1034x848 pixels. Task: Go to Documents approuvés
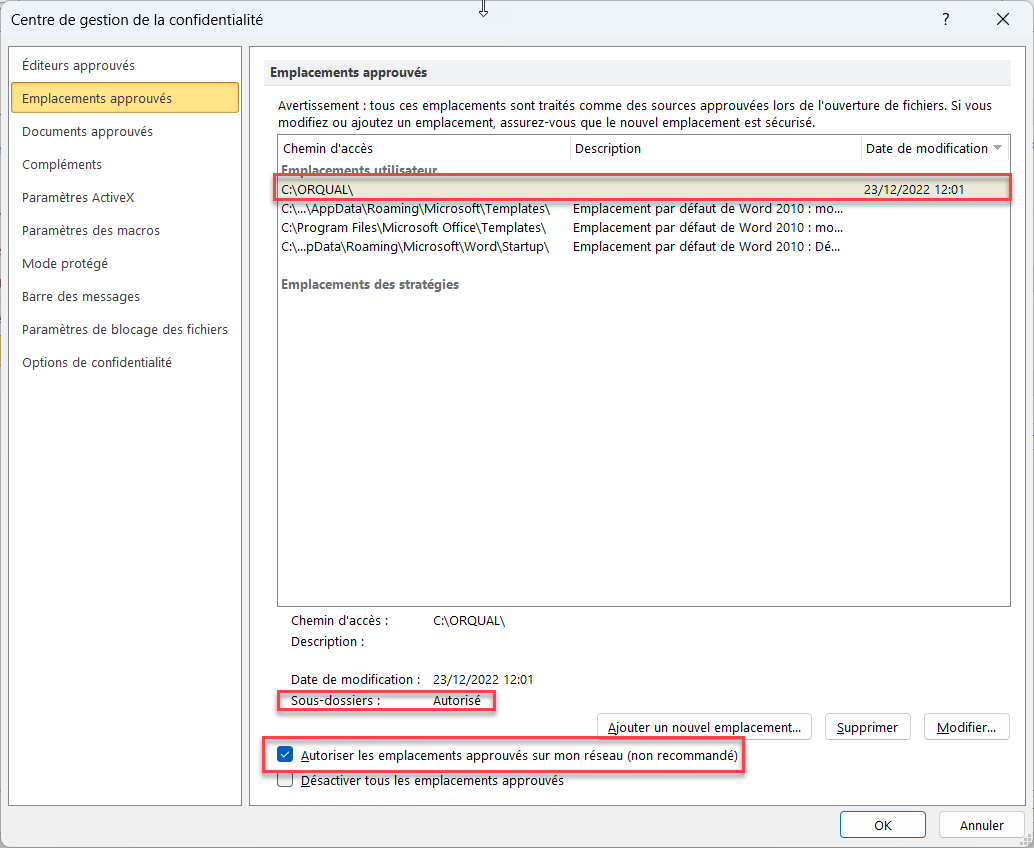pyautogui.click(x=87, y=132)
